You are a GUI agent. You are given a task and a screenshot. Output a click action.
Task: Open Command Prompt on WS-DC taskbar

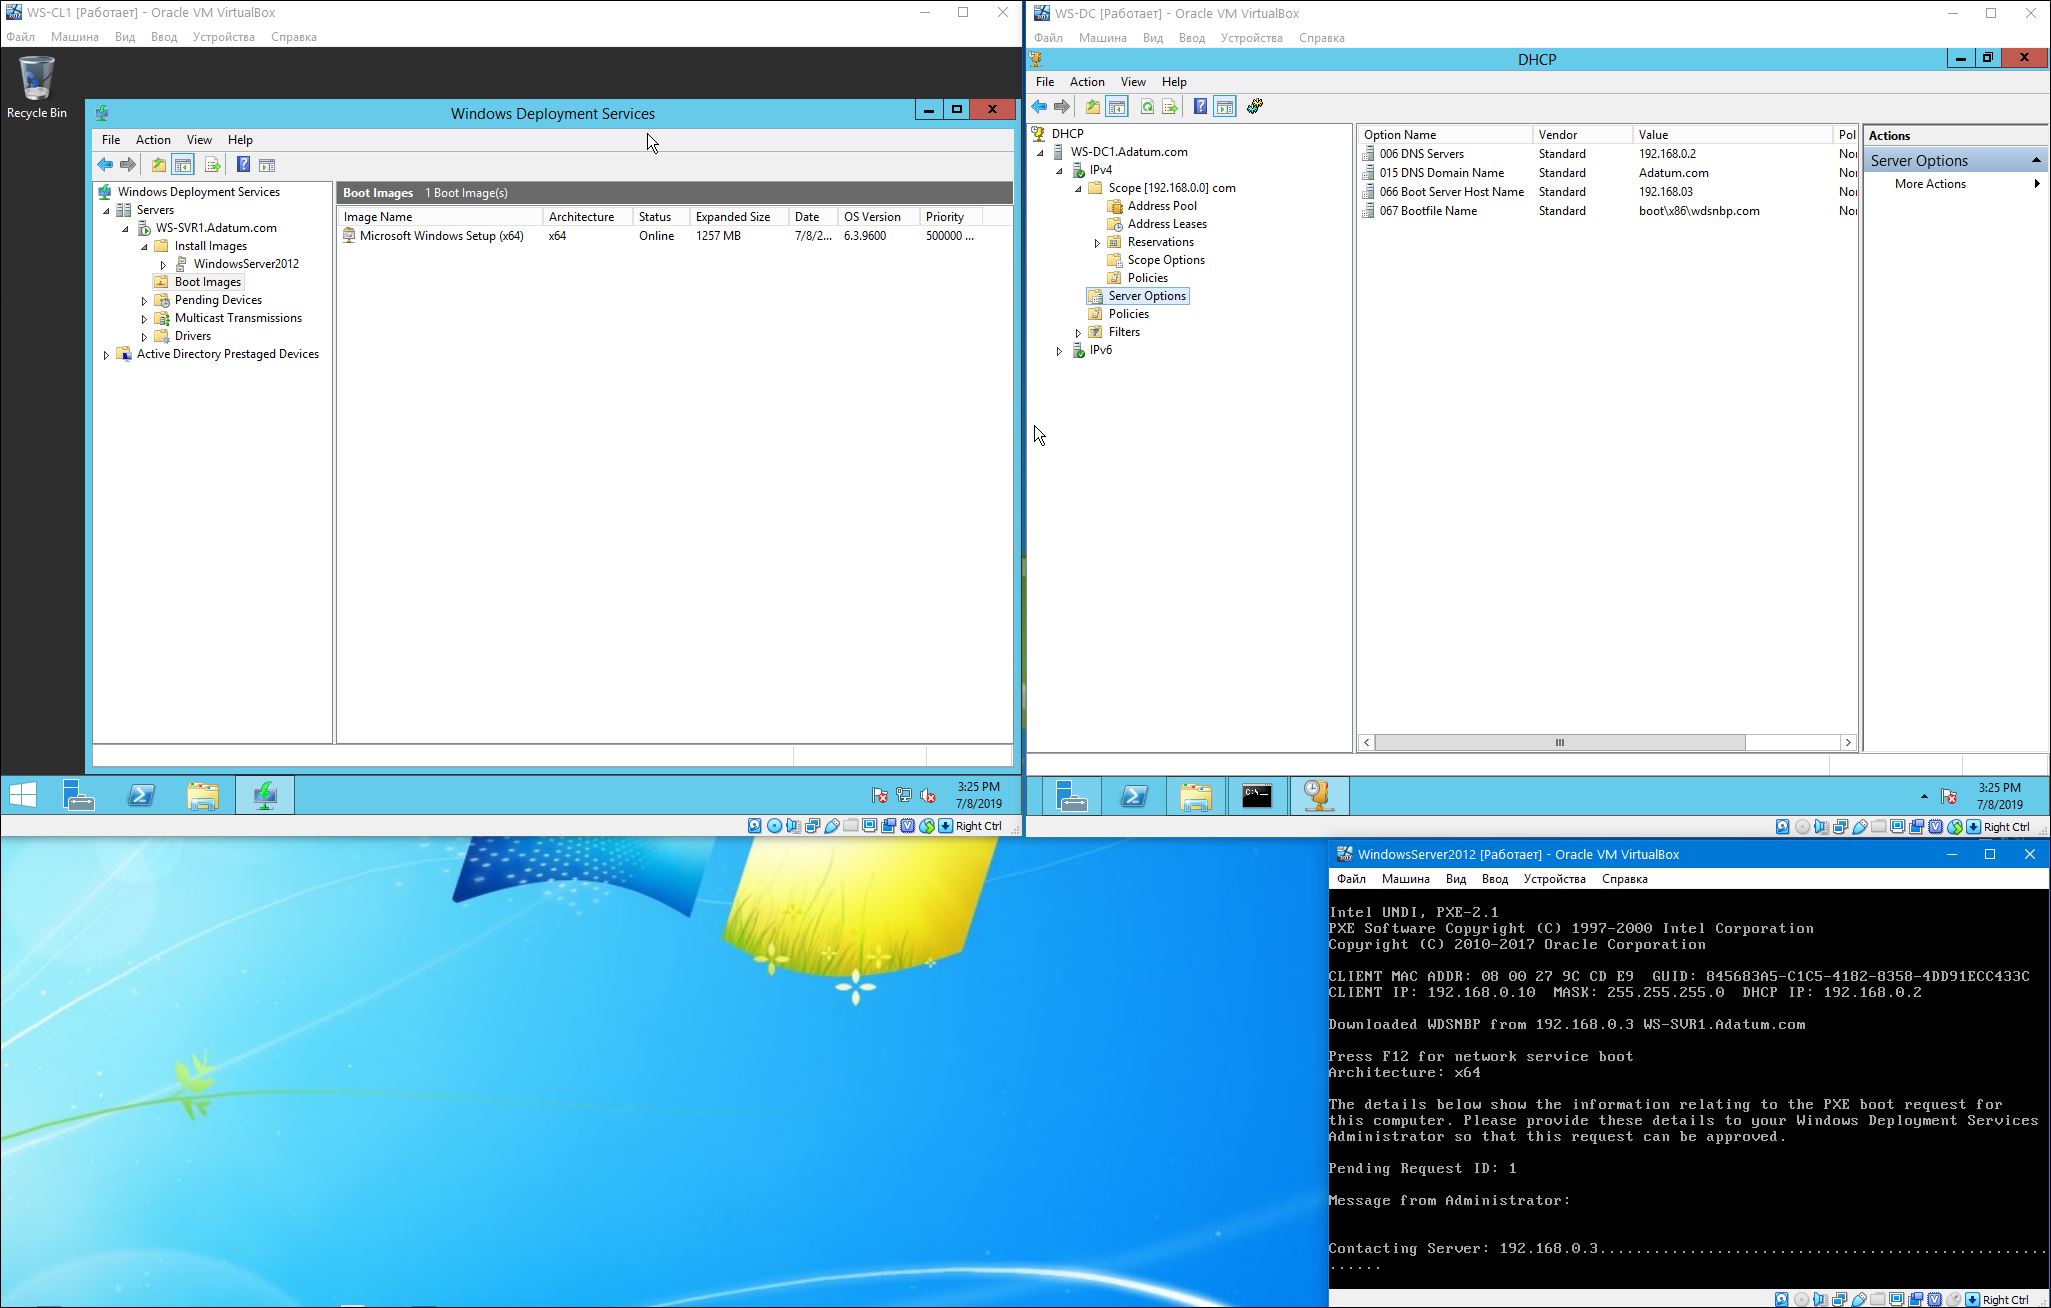1257,796
